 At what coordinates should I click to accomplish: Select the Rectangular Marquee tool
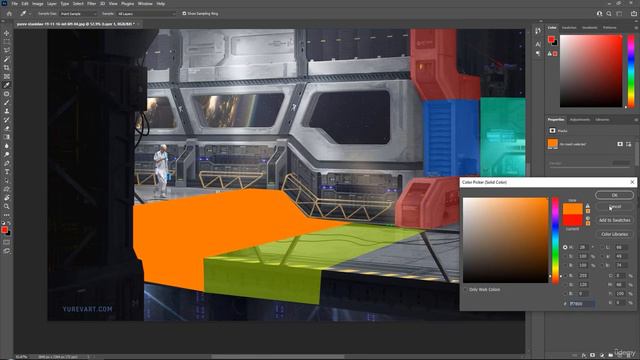(x=7, y=42)
